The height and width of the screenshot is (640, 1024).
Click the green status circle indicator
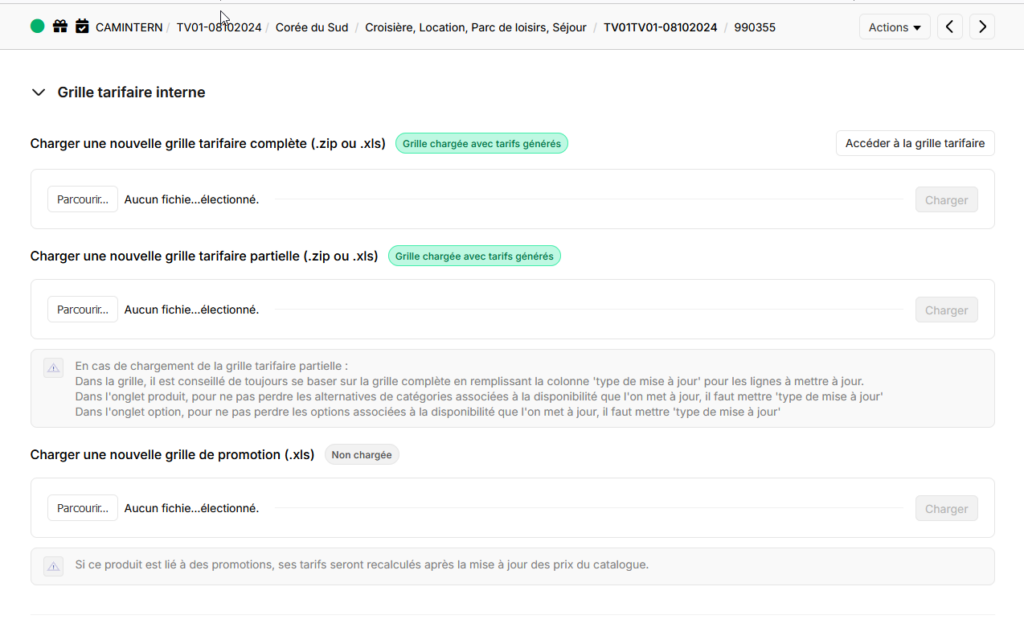point(38,27)
